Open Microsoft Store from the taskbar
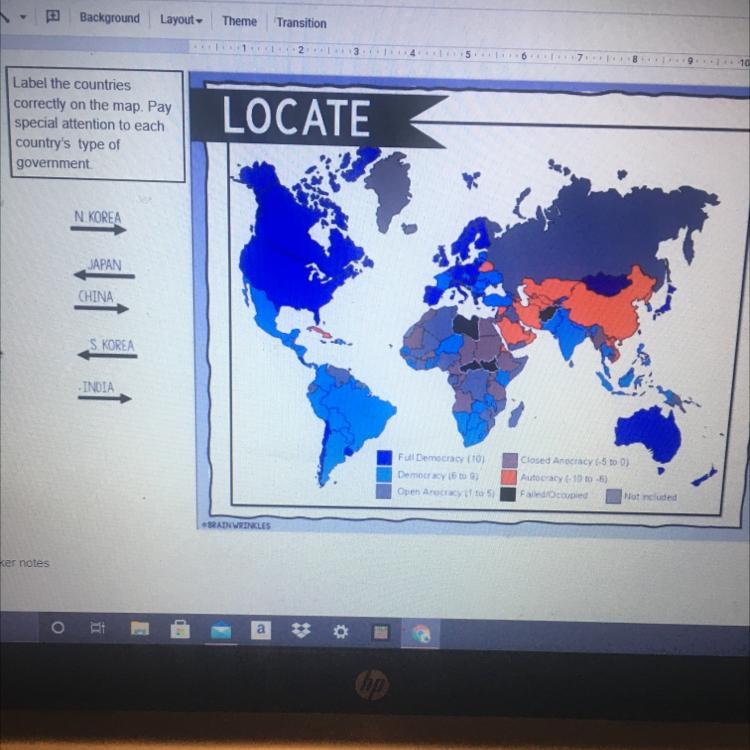Screen dimensions: 750x750 coord(180,629)
